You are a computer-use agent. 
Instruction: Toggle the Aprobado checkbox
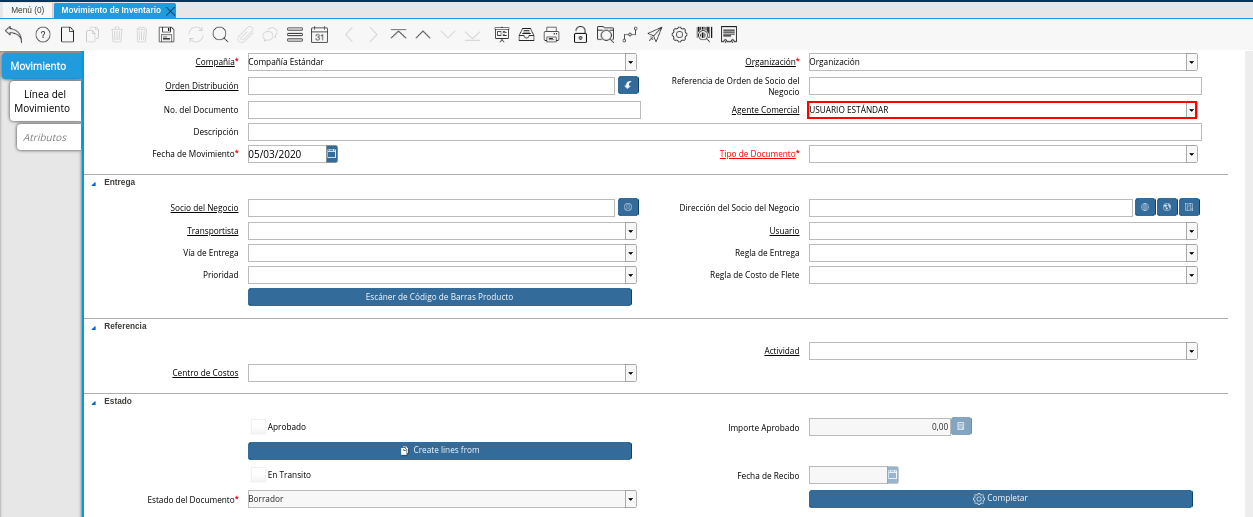point(258,427)
